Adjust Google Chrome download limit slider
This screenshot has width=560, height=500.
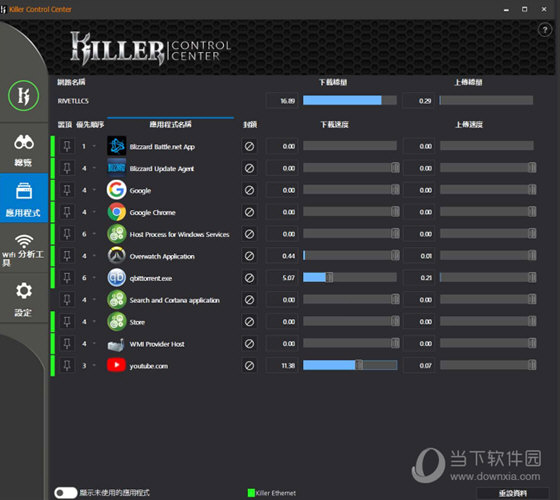click(395, 212)
